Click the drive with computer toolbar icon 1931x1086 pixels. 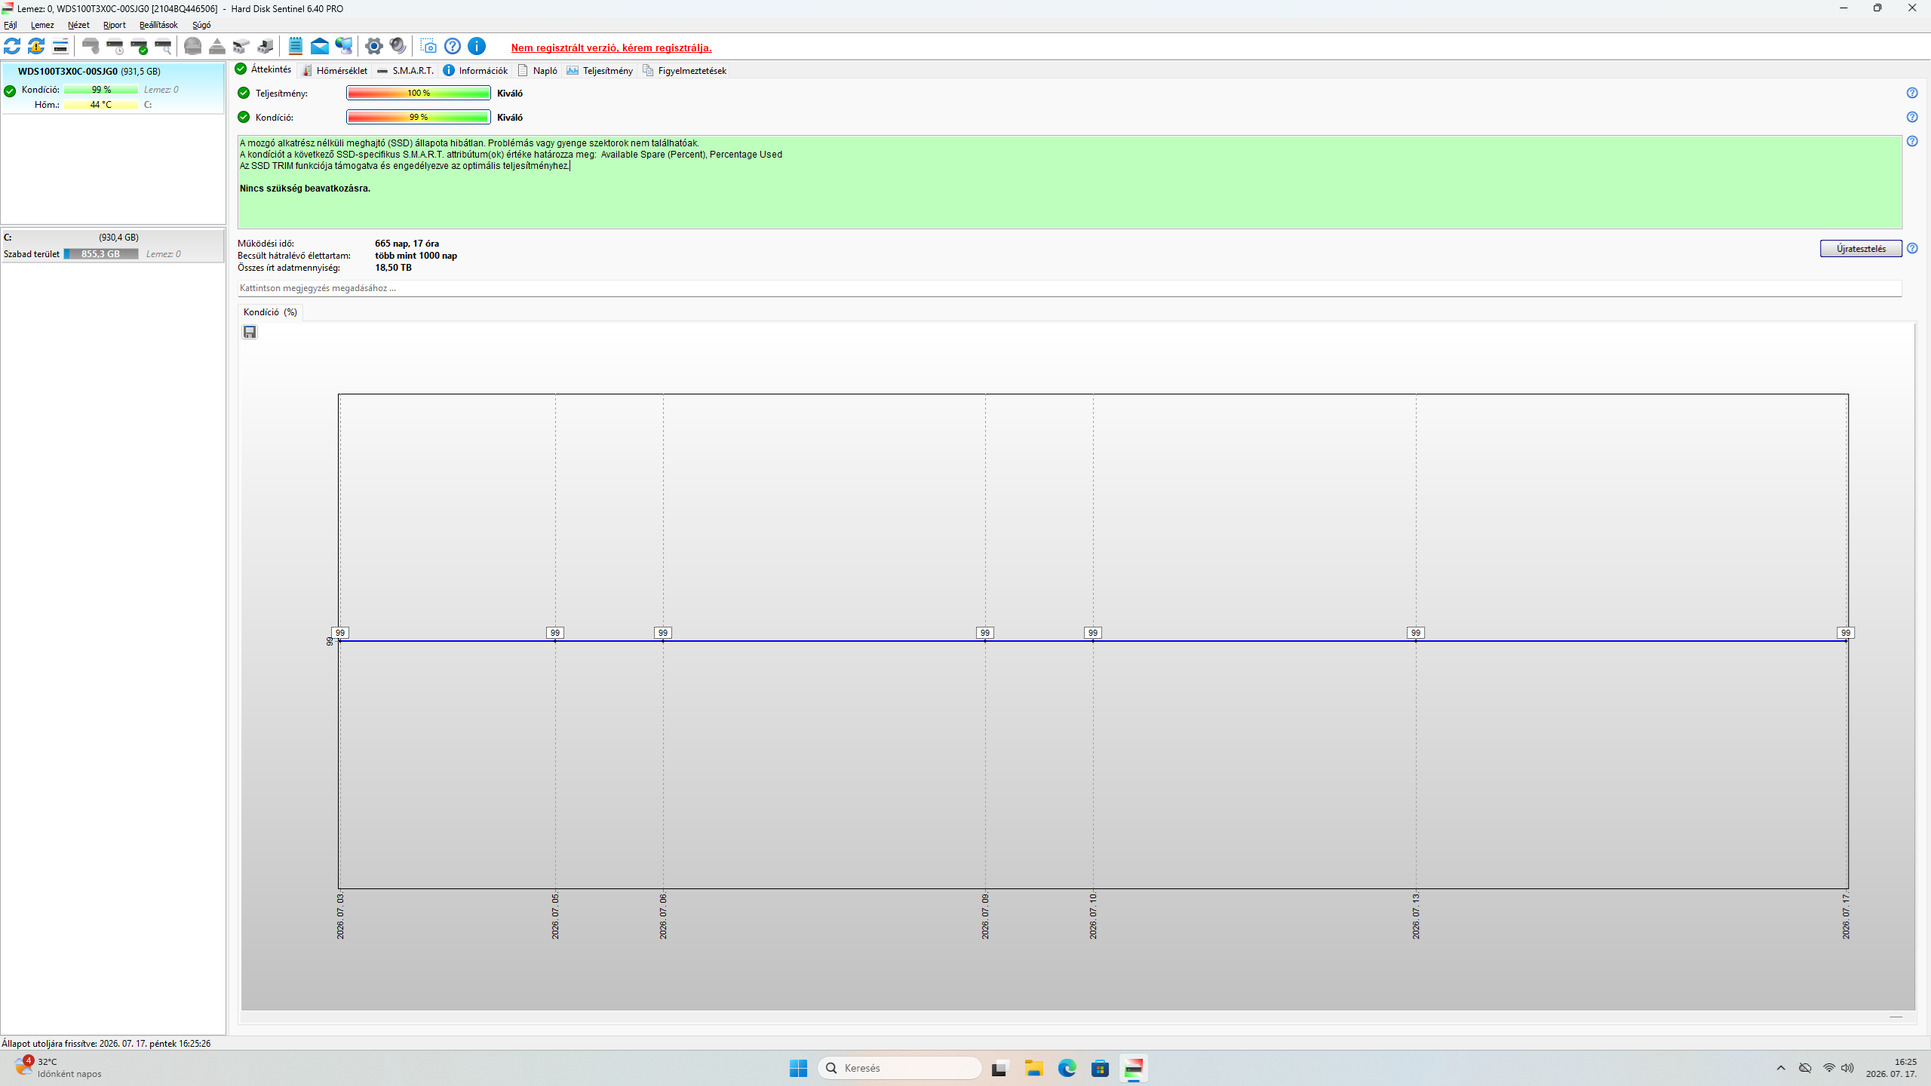point(265,46)
